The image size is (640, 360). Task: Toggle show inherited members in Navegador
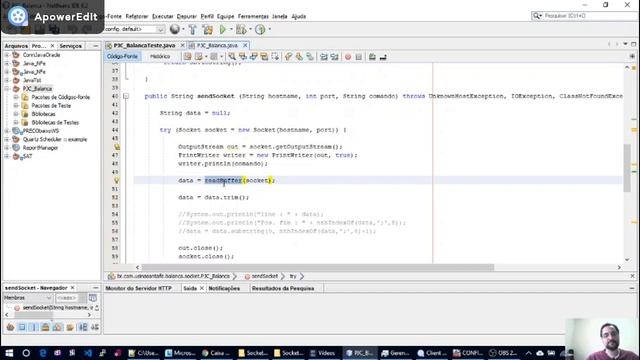coord(10,327)
